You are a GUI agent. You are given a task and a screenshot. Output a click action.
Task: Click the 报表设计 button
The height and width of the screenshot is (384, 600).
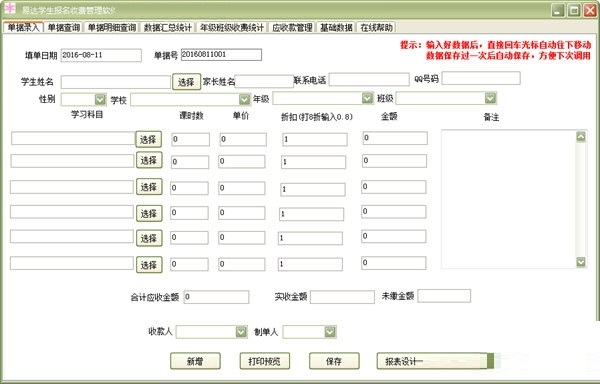(x=435, y=361)
